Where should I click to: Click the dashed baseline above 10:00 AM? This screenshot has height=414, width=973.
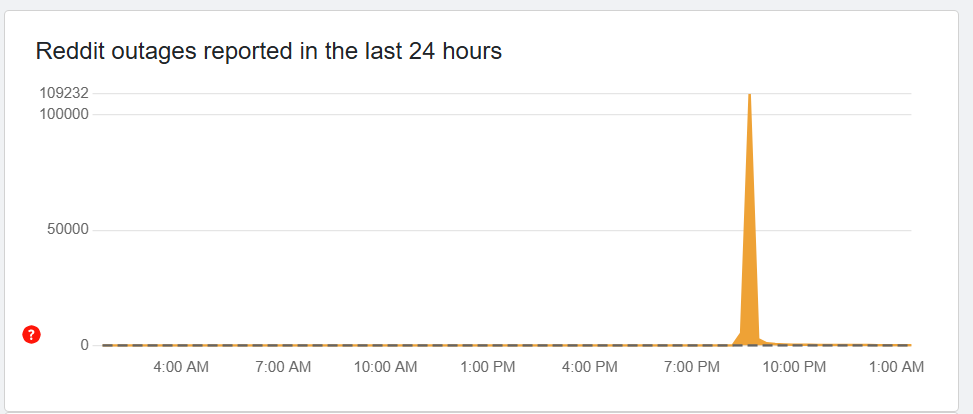tap(385, 345)
